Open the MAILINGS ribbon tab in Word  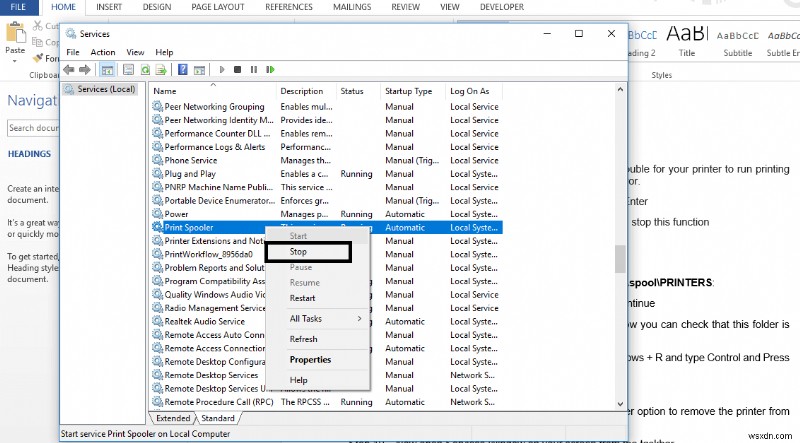pyautogui.click(x=352, y=7)
